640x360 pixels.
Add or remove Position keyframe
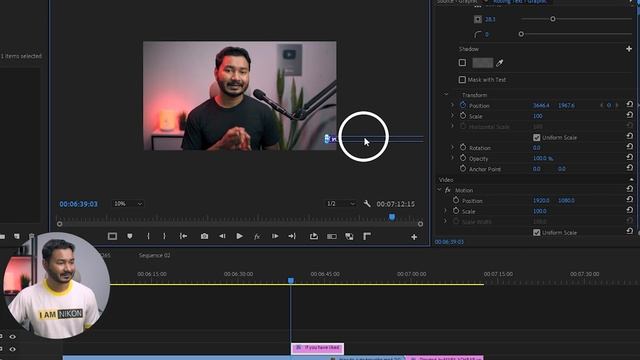click(609, 105)
